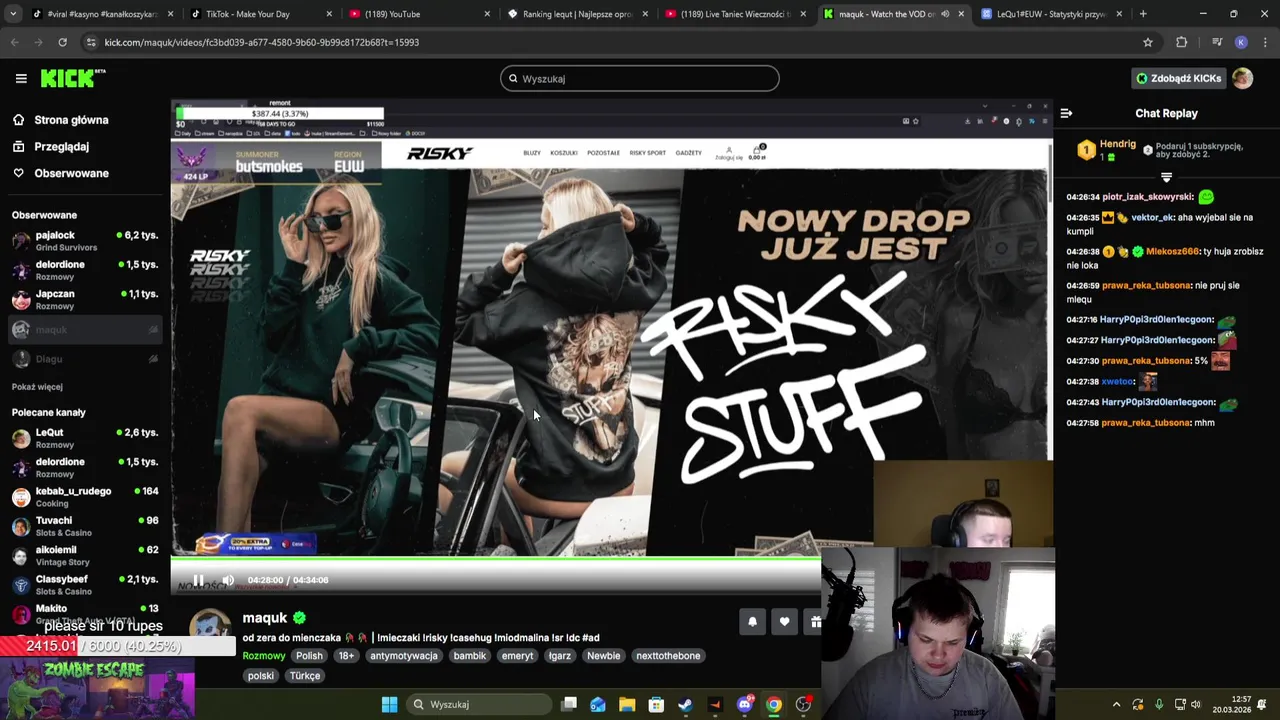Open Microsoft Store from taskbar
Viewport: 1280px width, 720px height.
pyautogui.click(x=656, y=704)
